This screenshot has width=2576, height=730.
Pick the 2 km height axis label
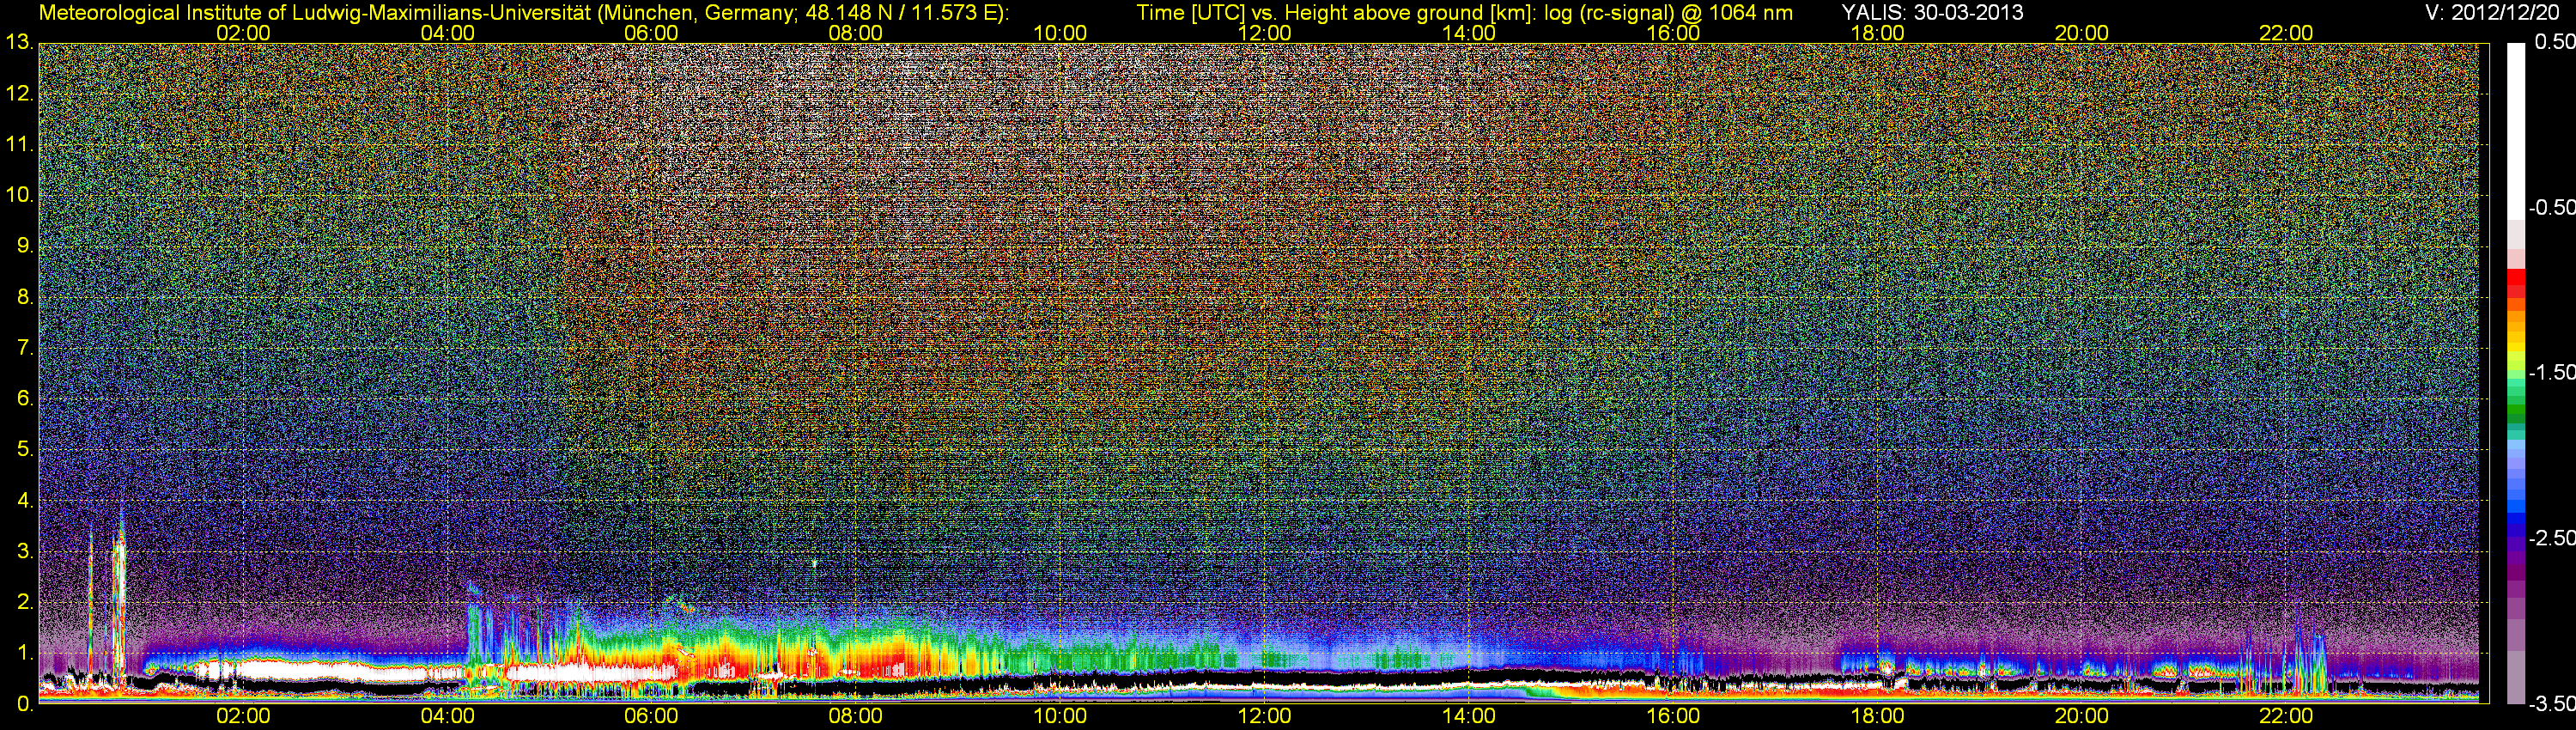tap(24, 602)
